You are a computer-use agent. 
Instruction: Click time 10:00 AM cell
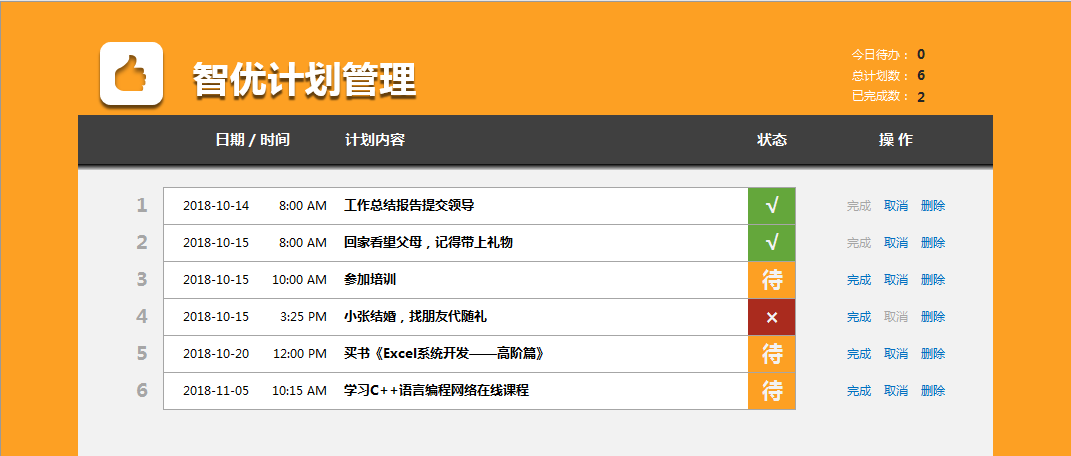tap(299, 280)
